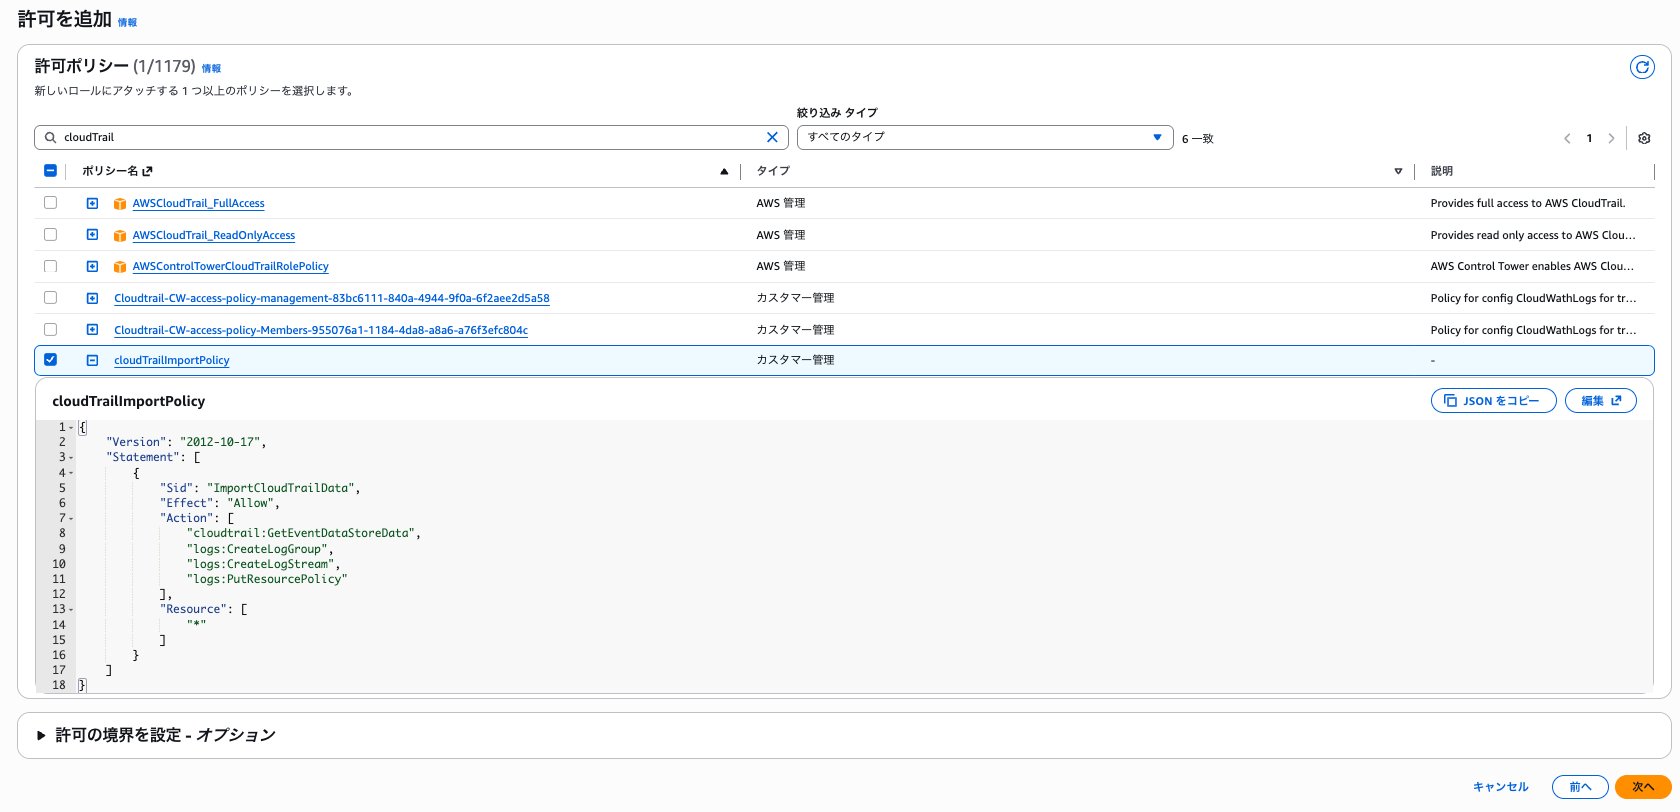Sort by policy name ascending arrow
The width and height of the screenshot is (1680, 812).
coord(724,172)
